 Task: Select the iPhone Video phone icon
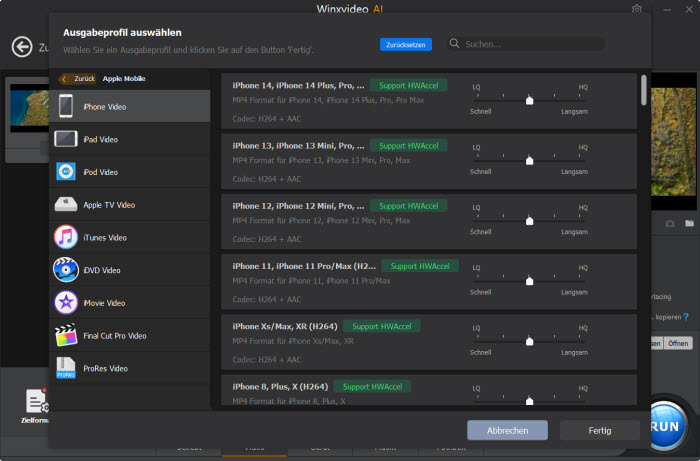coord(66,106)
